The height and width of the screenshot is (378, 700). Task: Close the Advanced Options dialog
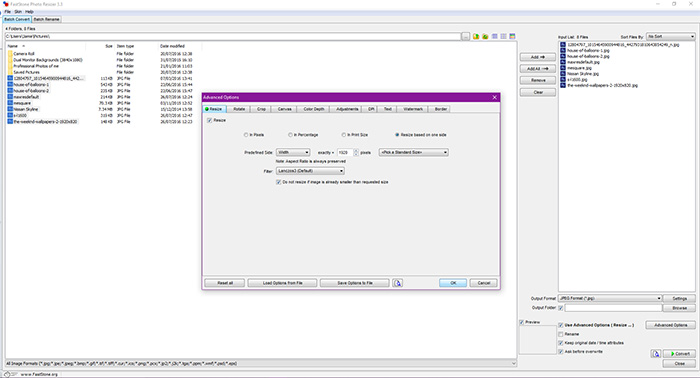[494, 97]
